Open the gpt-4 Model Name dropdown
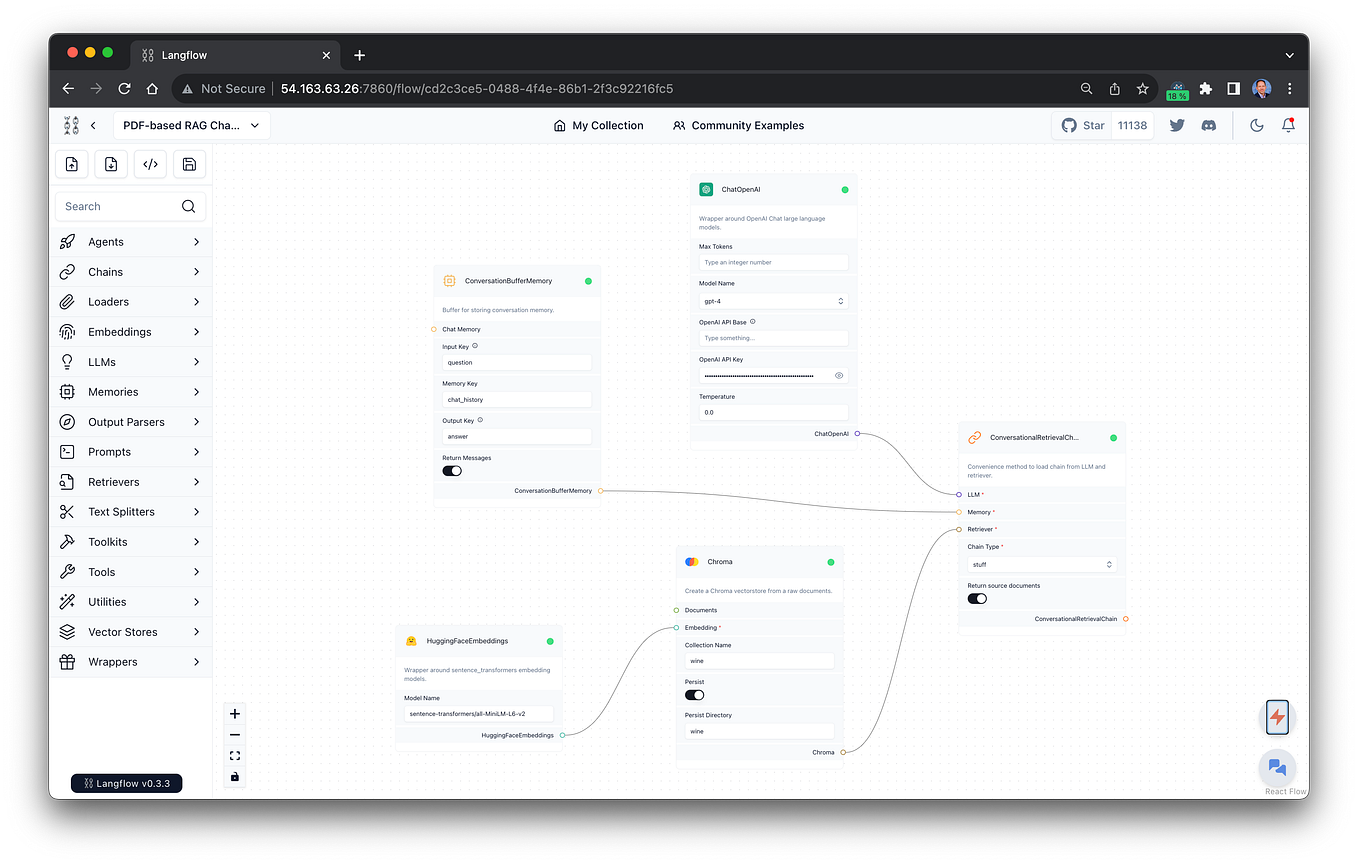 [773, 300]
